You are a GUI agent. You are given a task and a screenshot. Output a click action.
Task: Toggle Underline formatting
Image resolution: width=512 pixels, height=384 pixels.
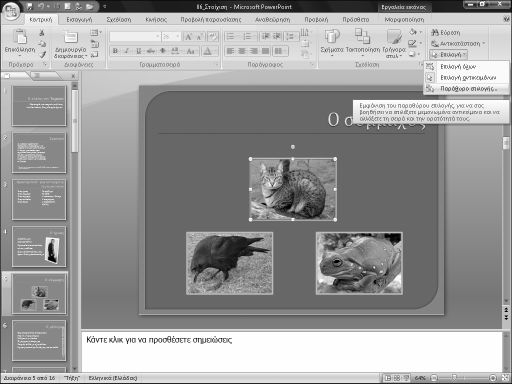pos(139,51)
